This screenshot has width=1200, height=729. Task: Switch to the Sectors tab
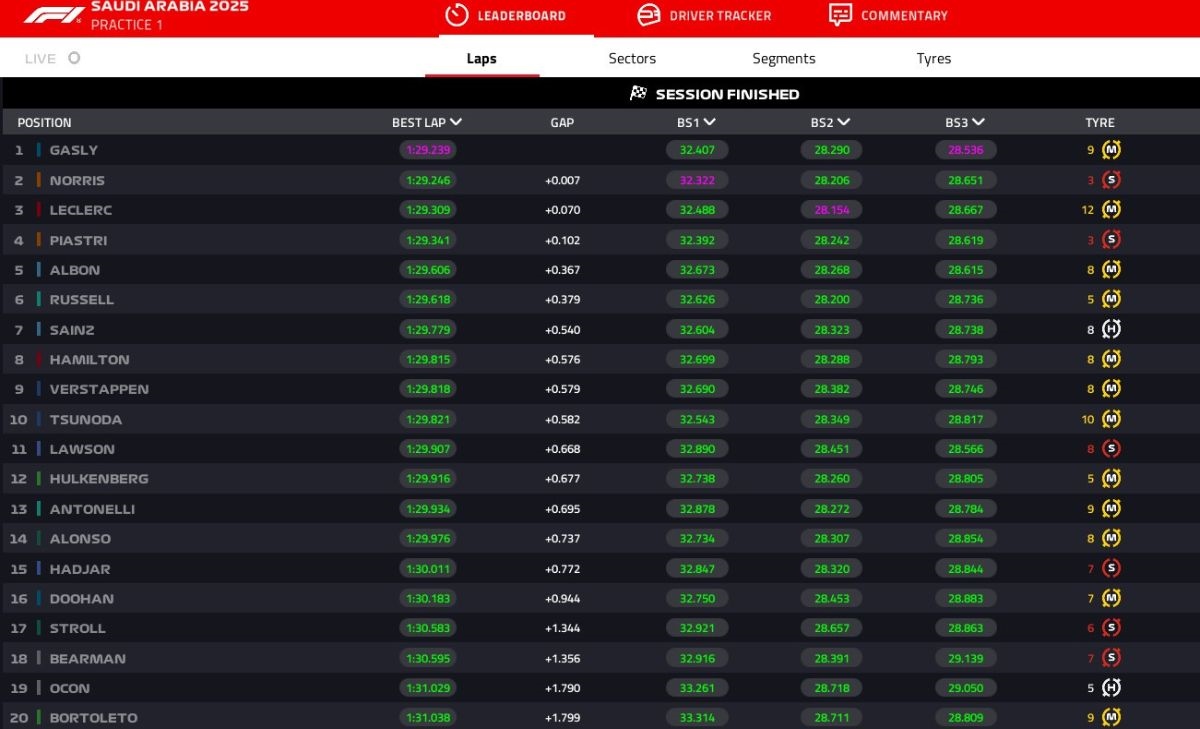tap(631, 58)
